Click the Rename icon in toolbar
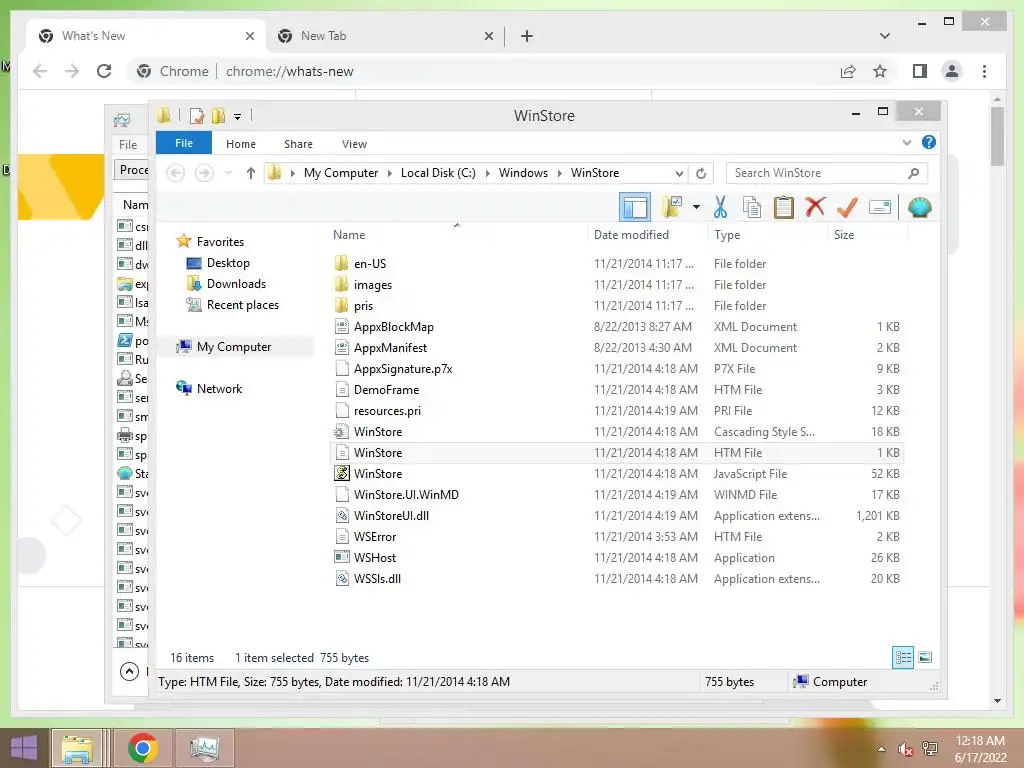 tap(880, 208)
